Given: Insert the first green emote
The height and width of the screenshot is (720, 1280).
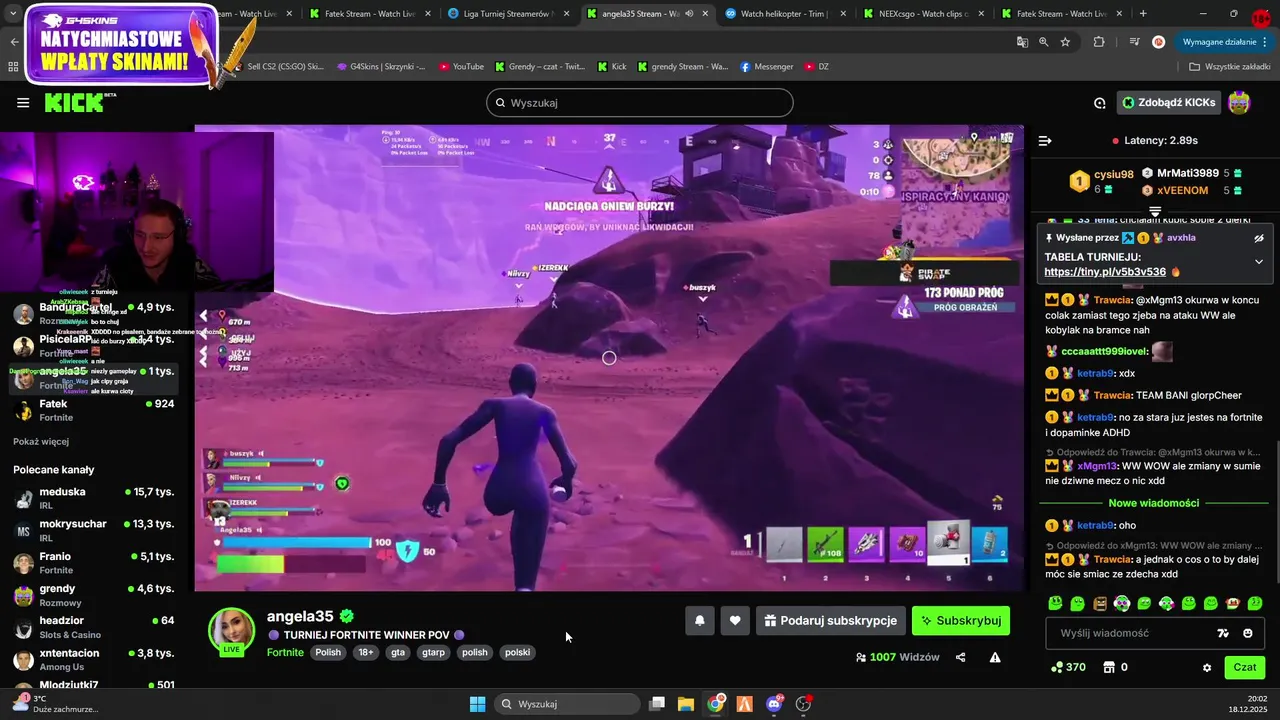Looking at the screenshot, I should (1056, 603).
